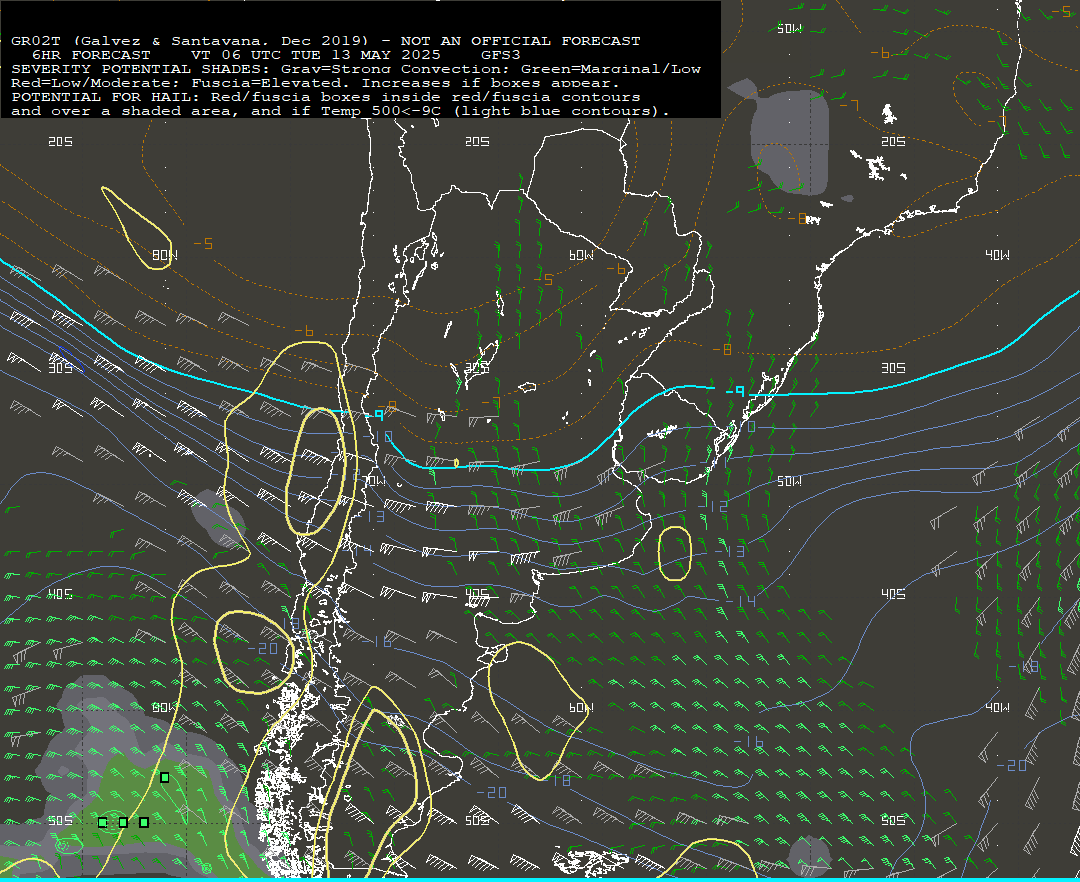
Task: Click the top isolated green hail box
Action: [165, 777]
